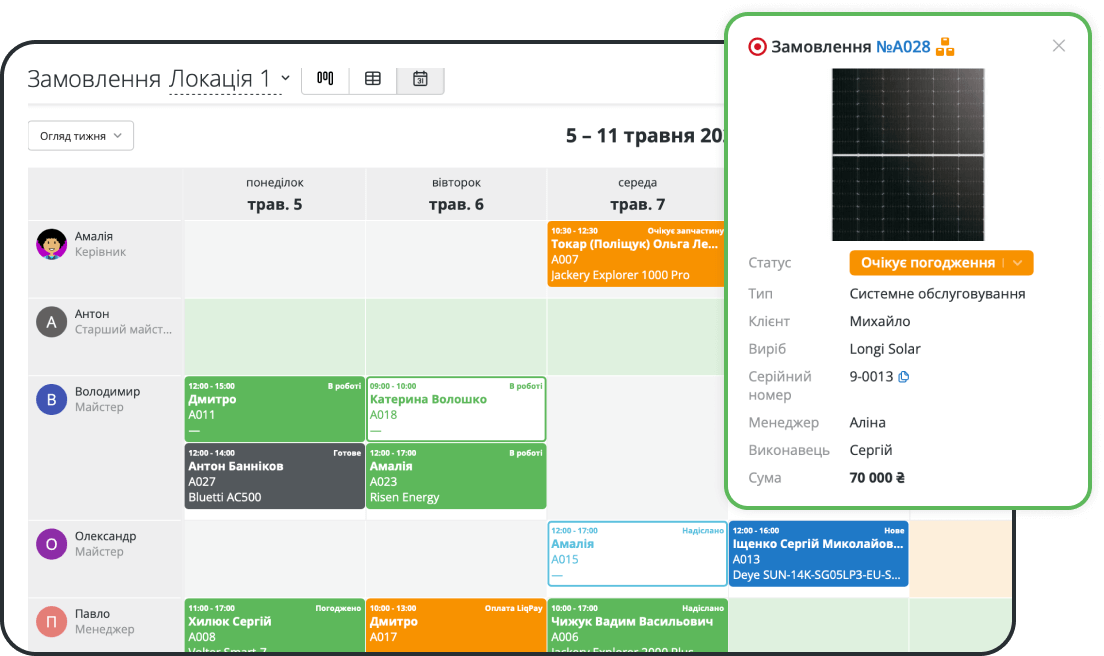Close the order A028 popup
This screenshot has height=656, width=1104.
coord(1059,46)
